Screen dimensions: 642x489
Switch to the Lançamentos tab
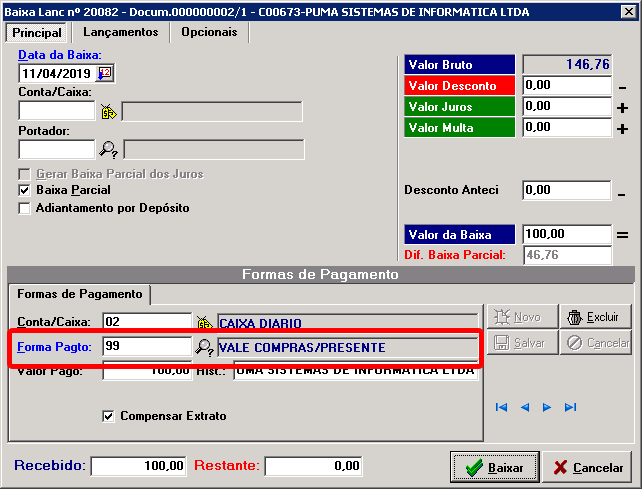(120, 32)
